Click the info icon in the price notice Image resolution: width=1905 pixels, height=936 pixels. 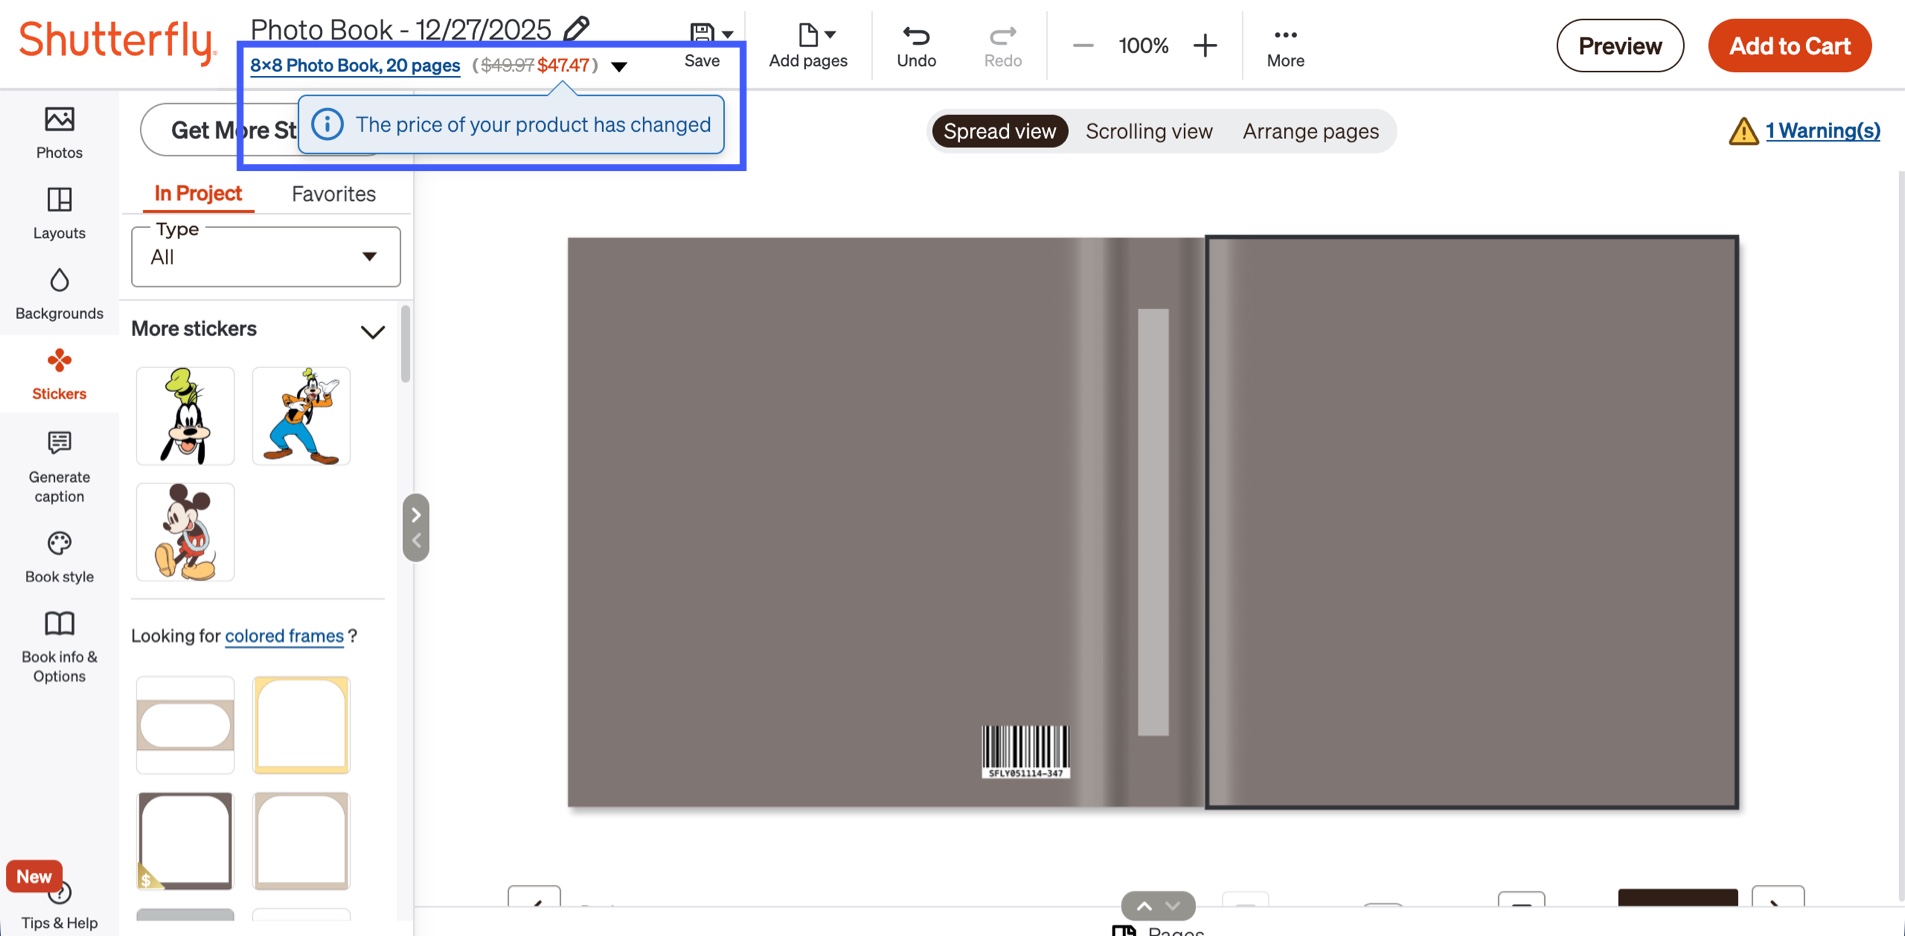point(327,124)
